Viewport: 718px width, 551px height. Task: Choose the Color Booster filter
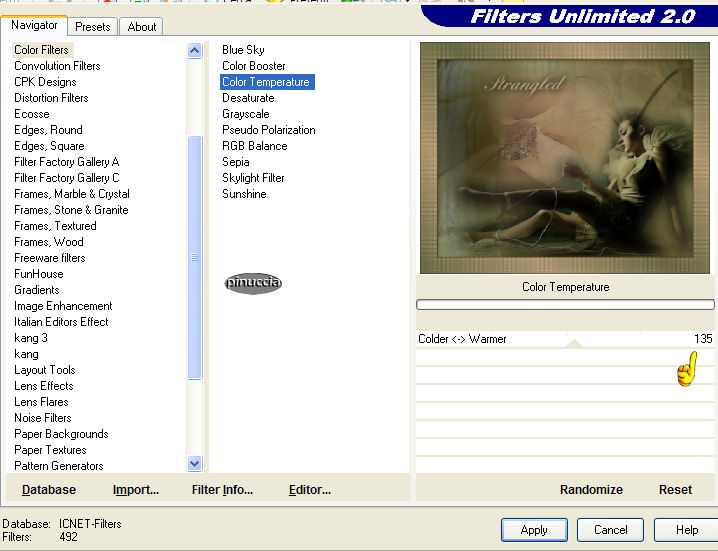(x=254, y=66)
